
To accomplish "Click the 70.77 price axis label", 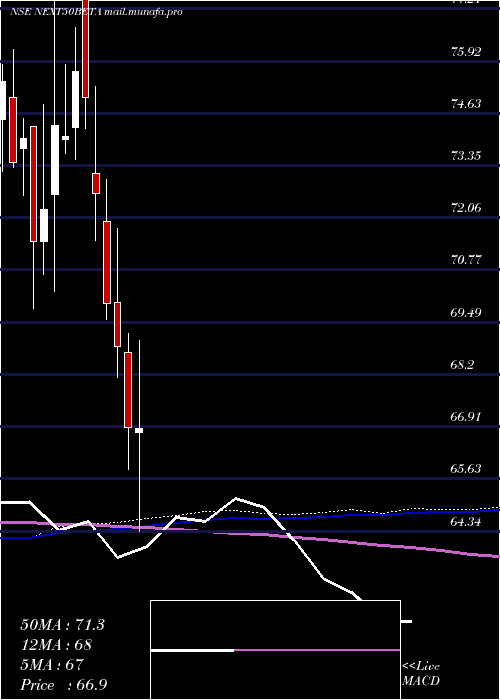I will point(466,260).
